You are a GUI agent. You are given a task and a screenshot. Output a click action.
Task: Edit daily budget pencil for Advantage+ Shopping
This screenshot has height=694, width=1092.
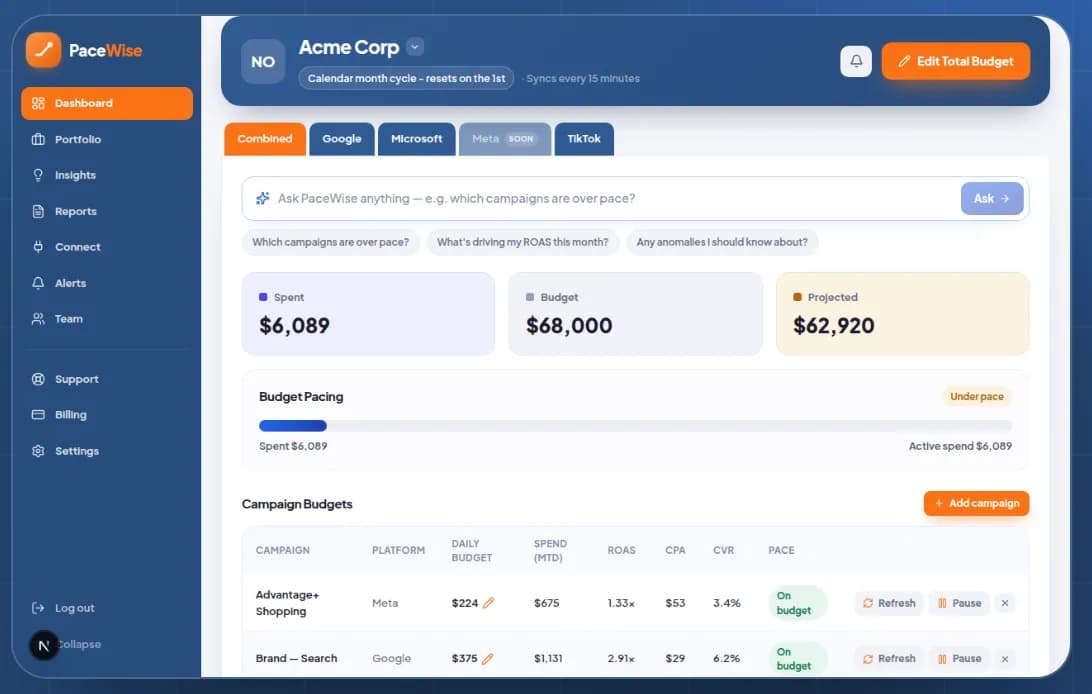(x=489, y=603)
